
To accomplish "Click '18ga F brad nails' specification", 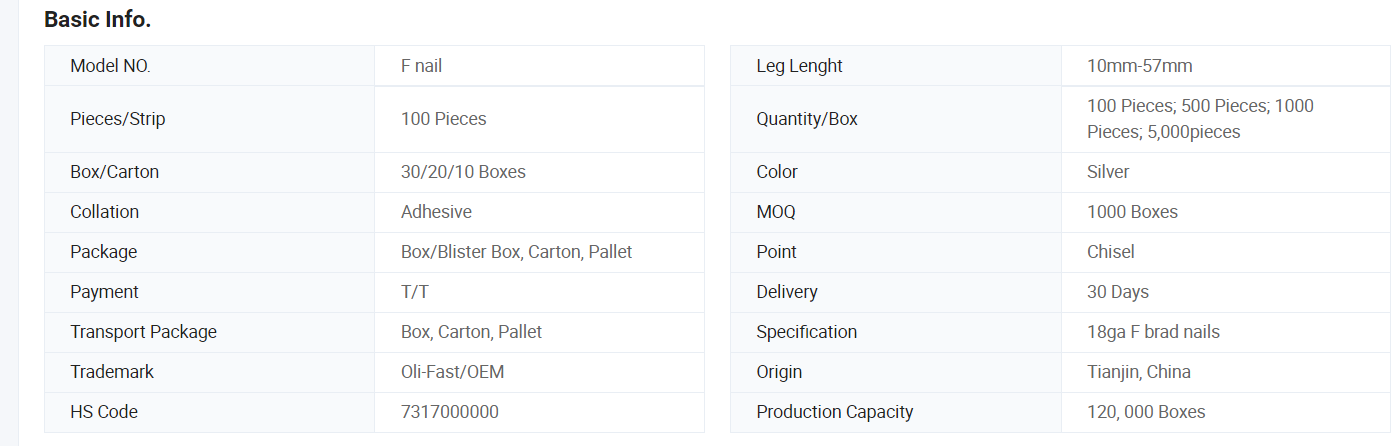I will click(x=1153, y=332).
